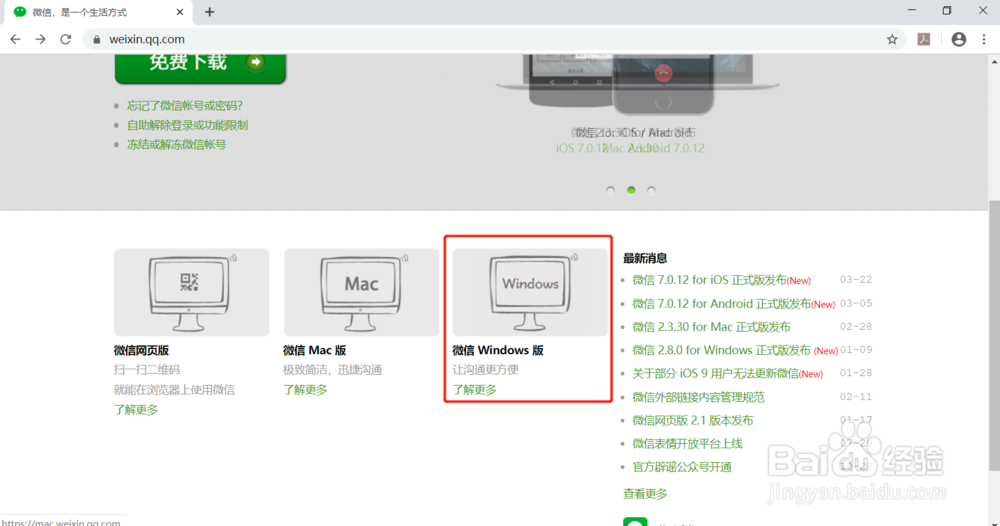Click the green 免费下载 button
Viewport: 1000px width, 526px height.
pos(200,68)
